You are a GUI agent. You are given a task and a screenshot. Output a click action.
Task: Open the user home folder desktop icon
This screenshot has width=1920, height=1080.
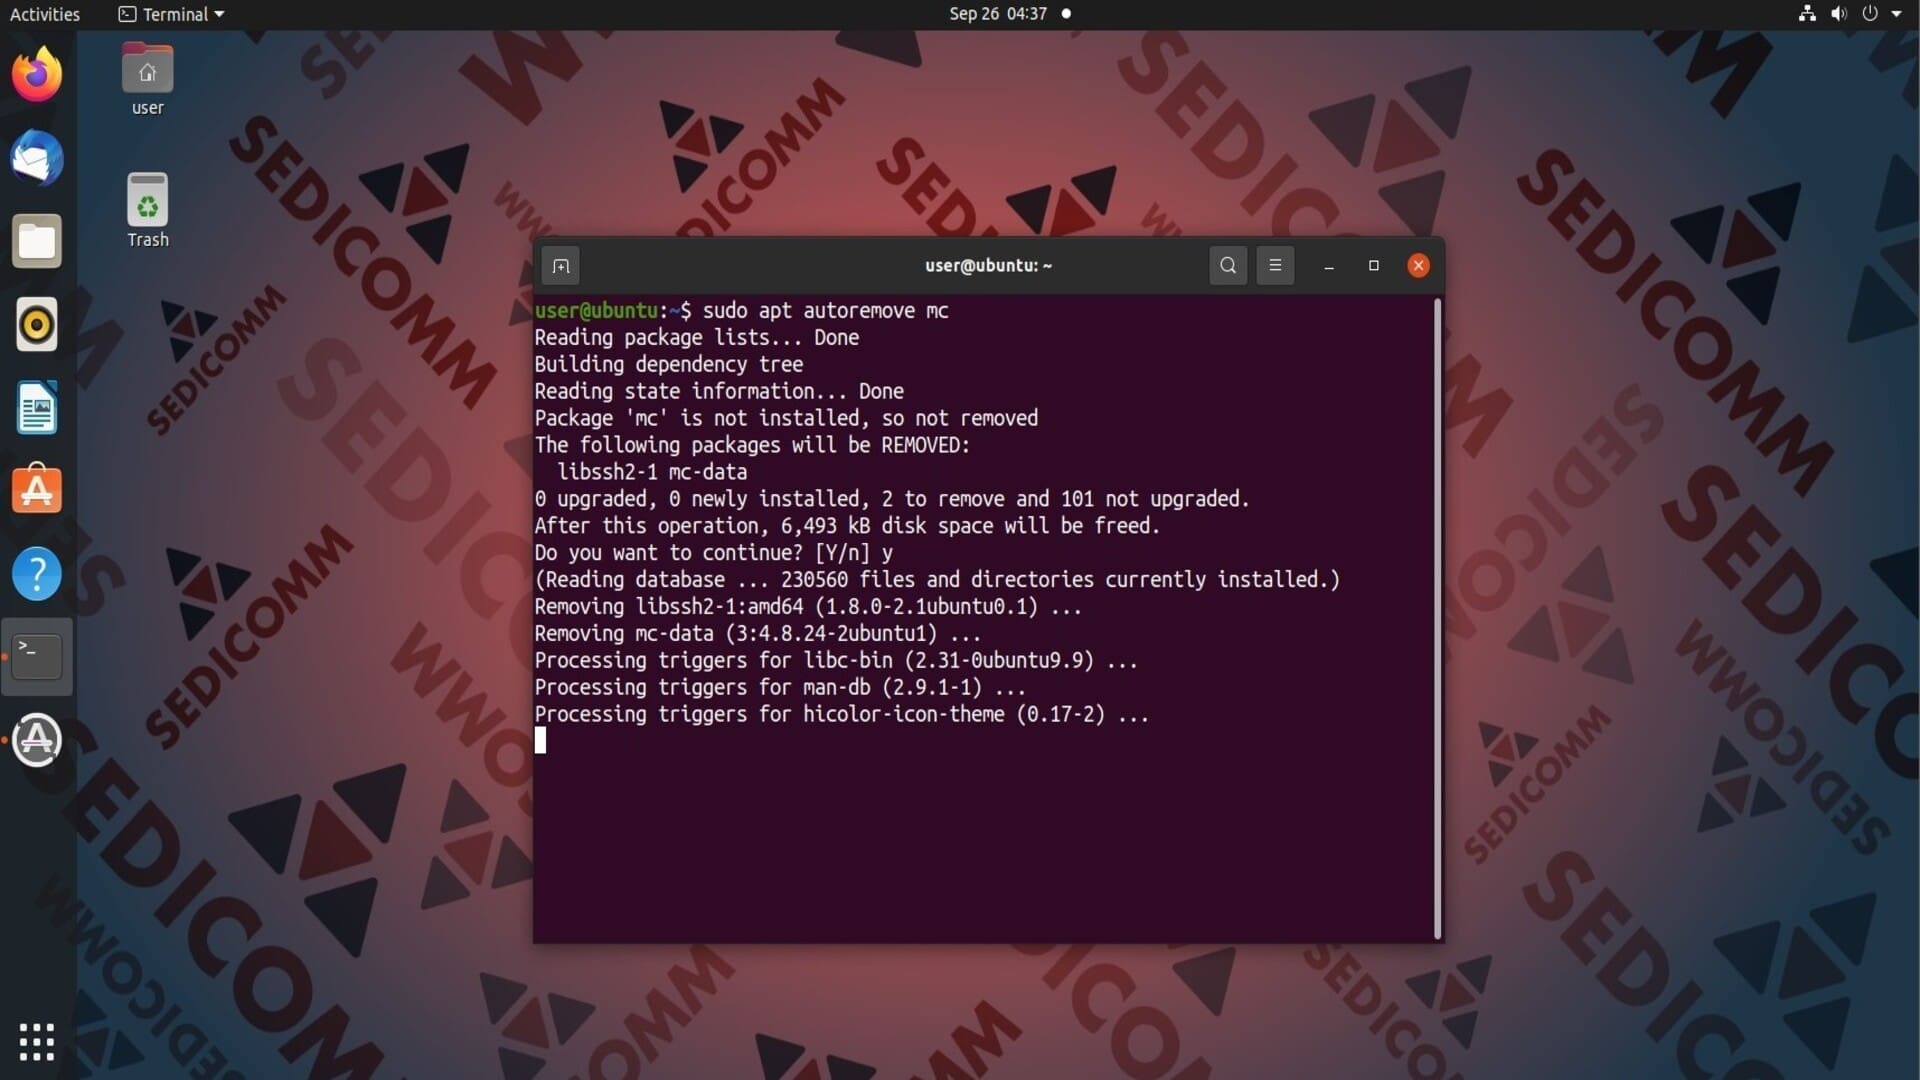click(147, 79)
